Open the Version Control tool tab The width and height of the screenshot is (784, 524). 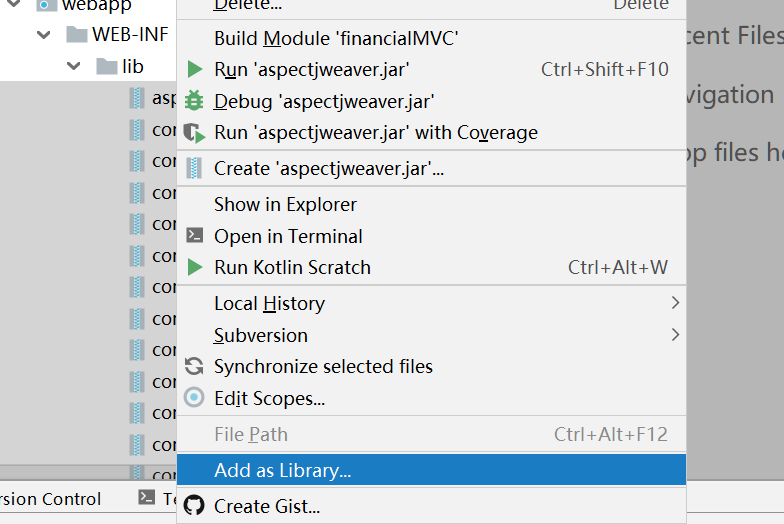[50, 498]
